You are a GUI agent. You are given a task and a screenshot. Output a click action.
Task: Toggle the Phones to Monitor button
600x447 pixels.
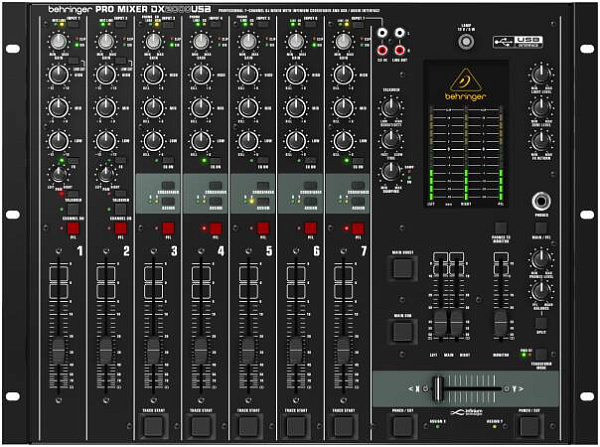point(501,228)
